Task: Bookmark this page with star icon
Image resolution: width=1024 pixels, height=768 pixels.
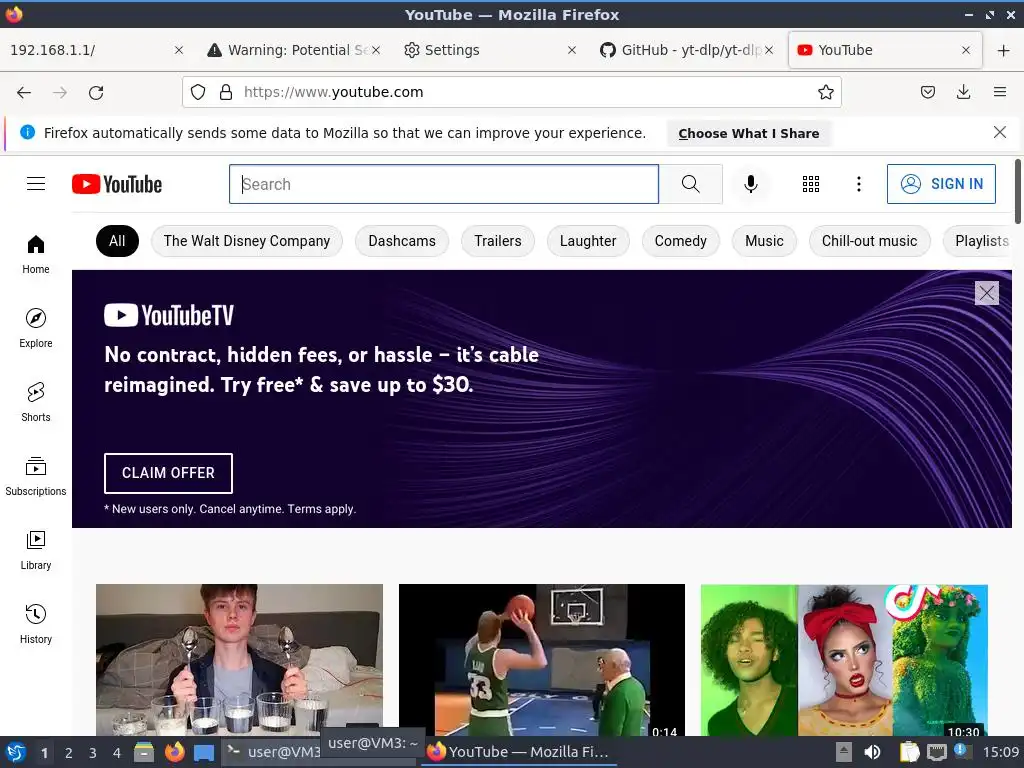Action: click(825, 92)
